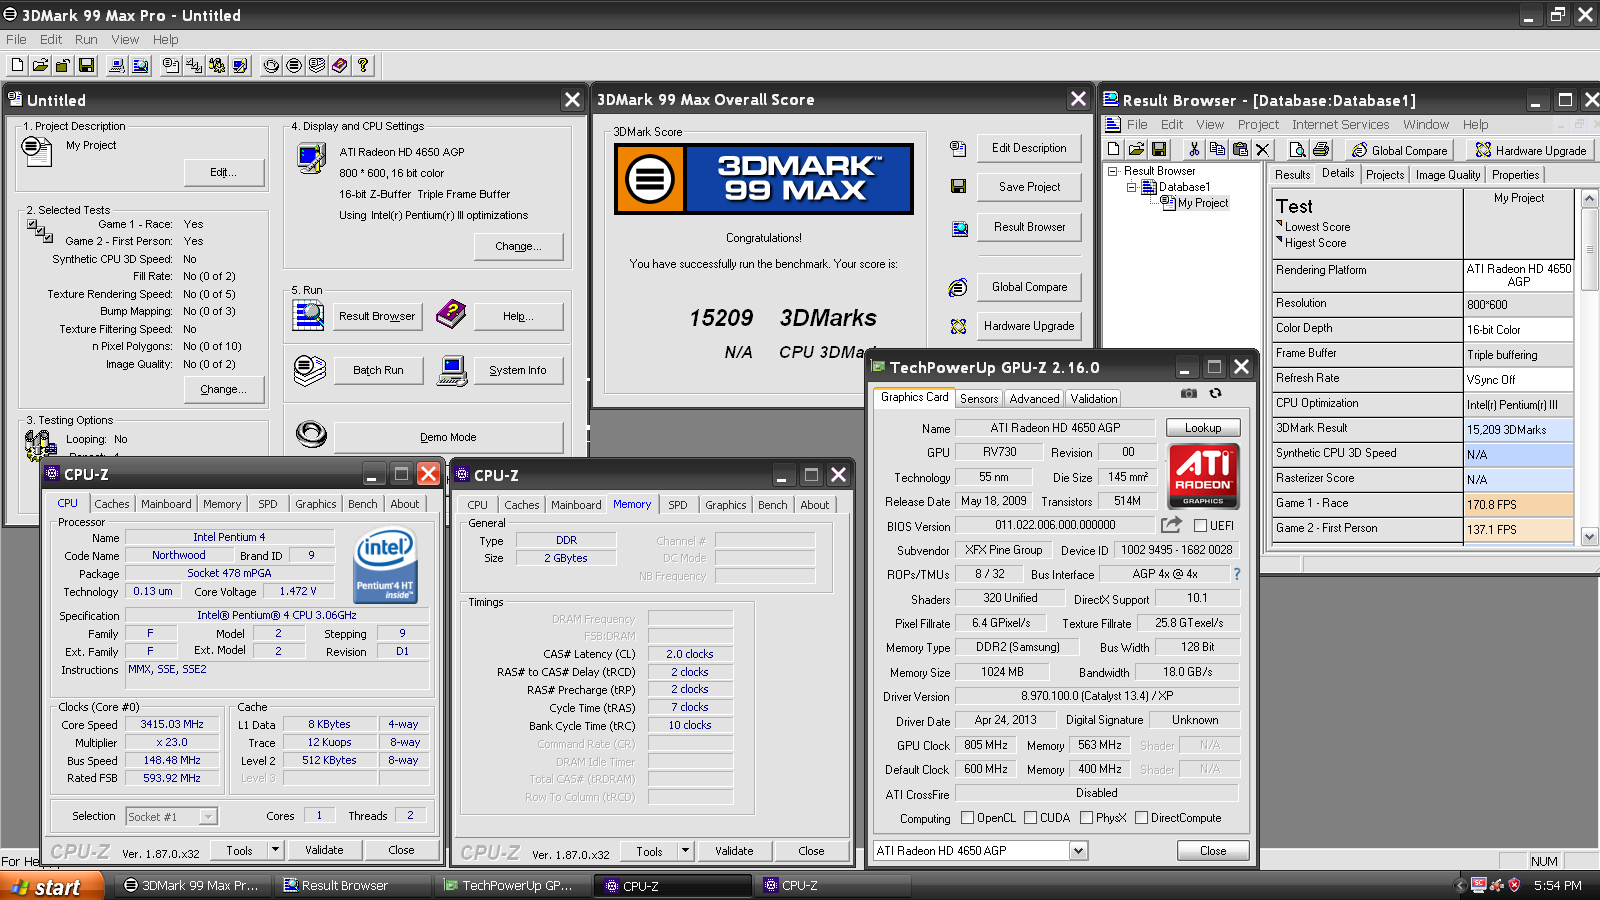Viewport: 1600px width, 900px height.
Task: Open Tools dropdown arrow in Memory CPU-Z window
Action: tap(685, 851)
